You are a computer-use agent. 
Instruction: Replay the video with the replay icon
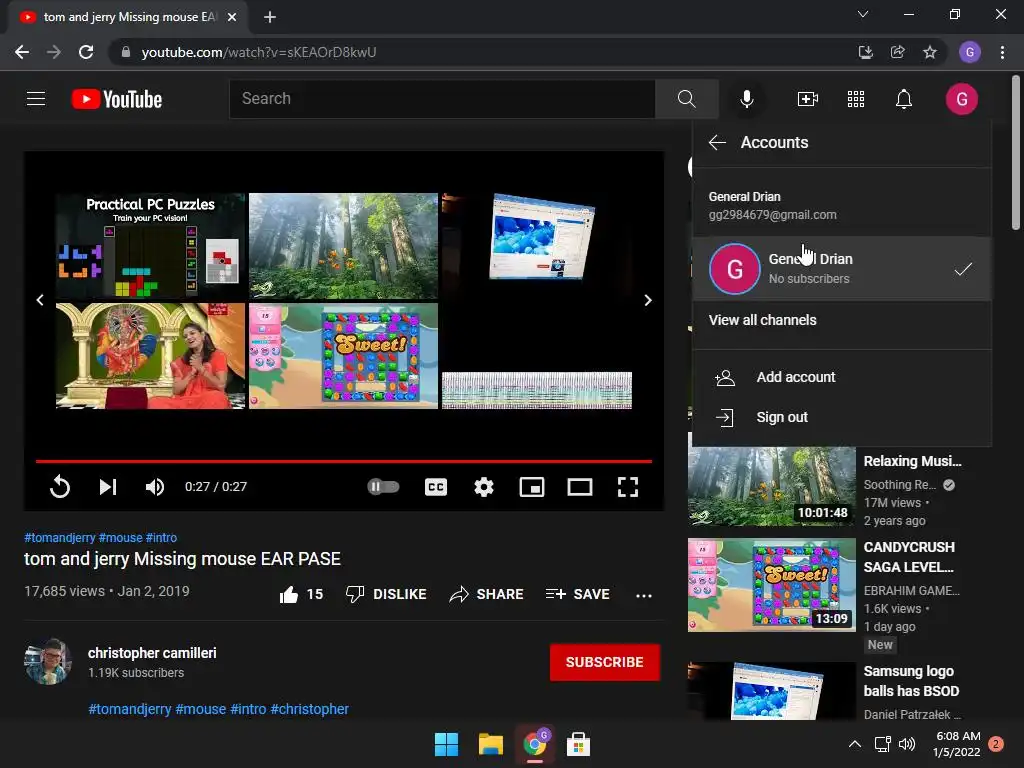[x=59, y=487]
